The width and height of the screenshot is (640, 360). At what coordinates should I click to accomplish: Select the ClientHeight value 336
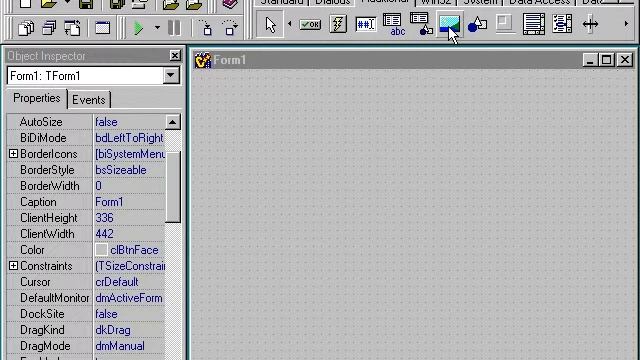104,218
